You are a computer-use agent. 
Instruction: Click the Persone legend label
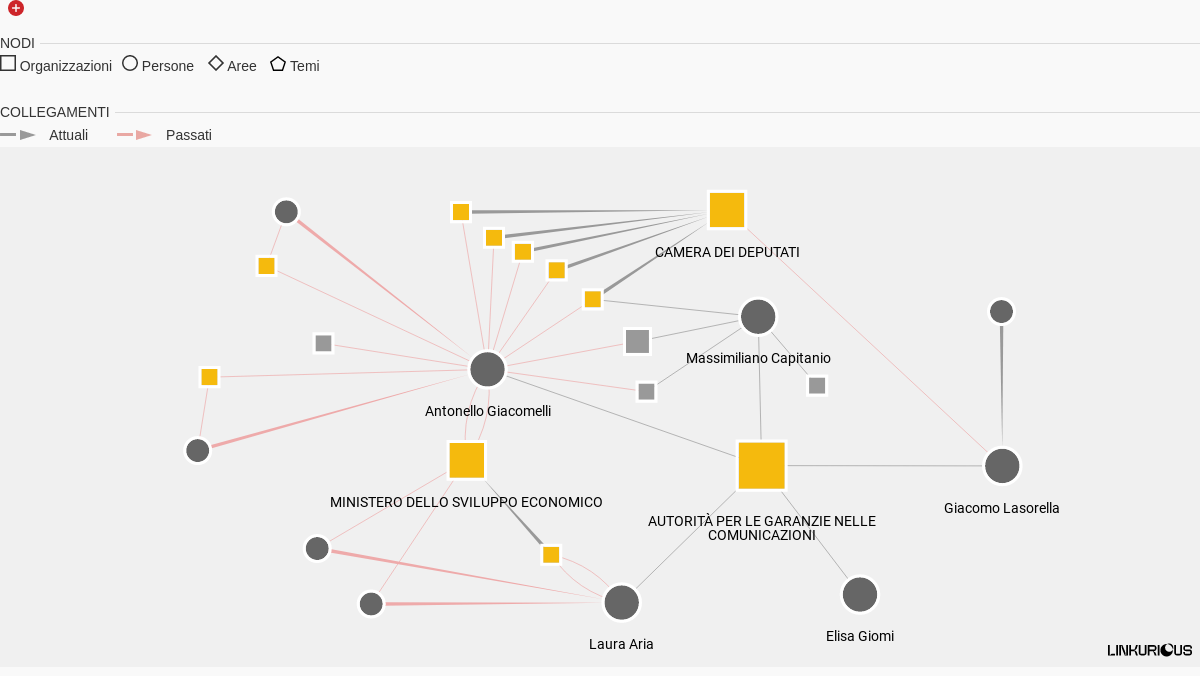pyautogui.click(x=168, y=66)
